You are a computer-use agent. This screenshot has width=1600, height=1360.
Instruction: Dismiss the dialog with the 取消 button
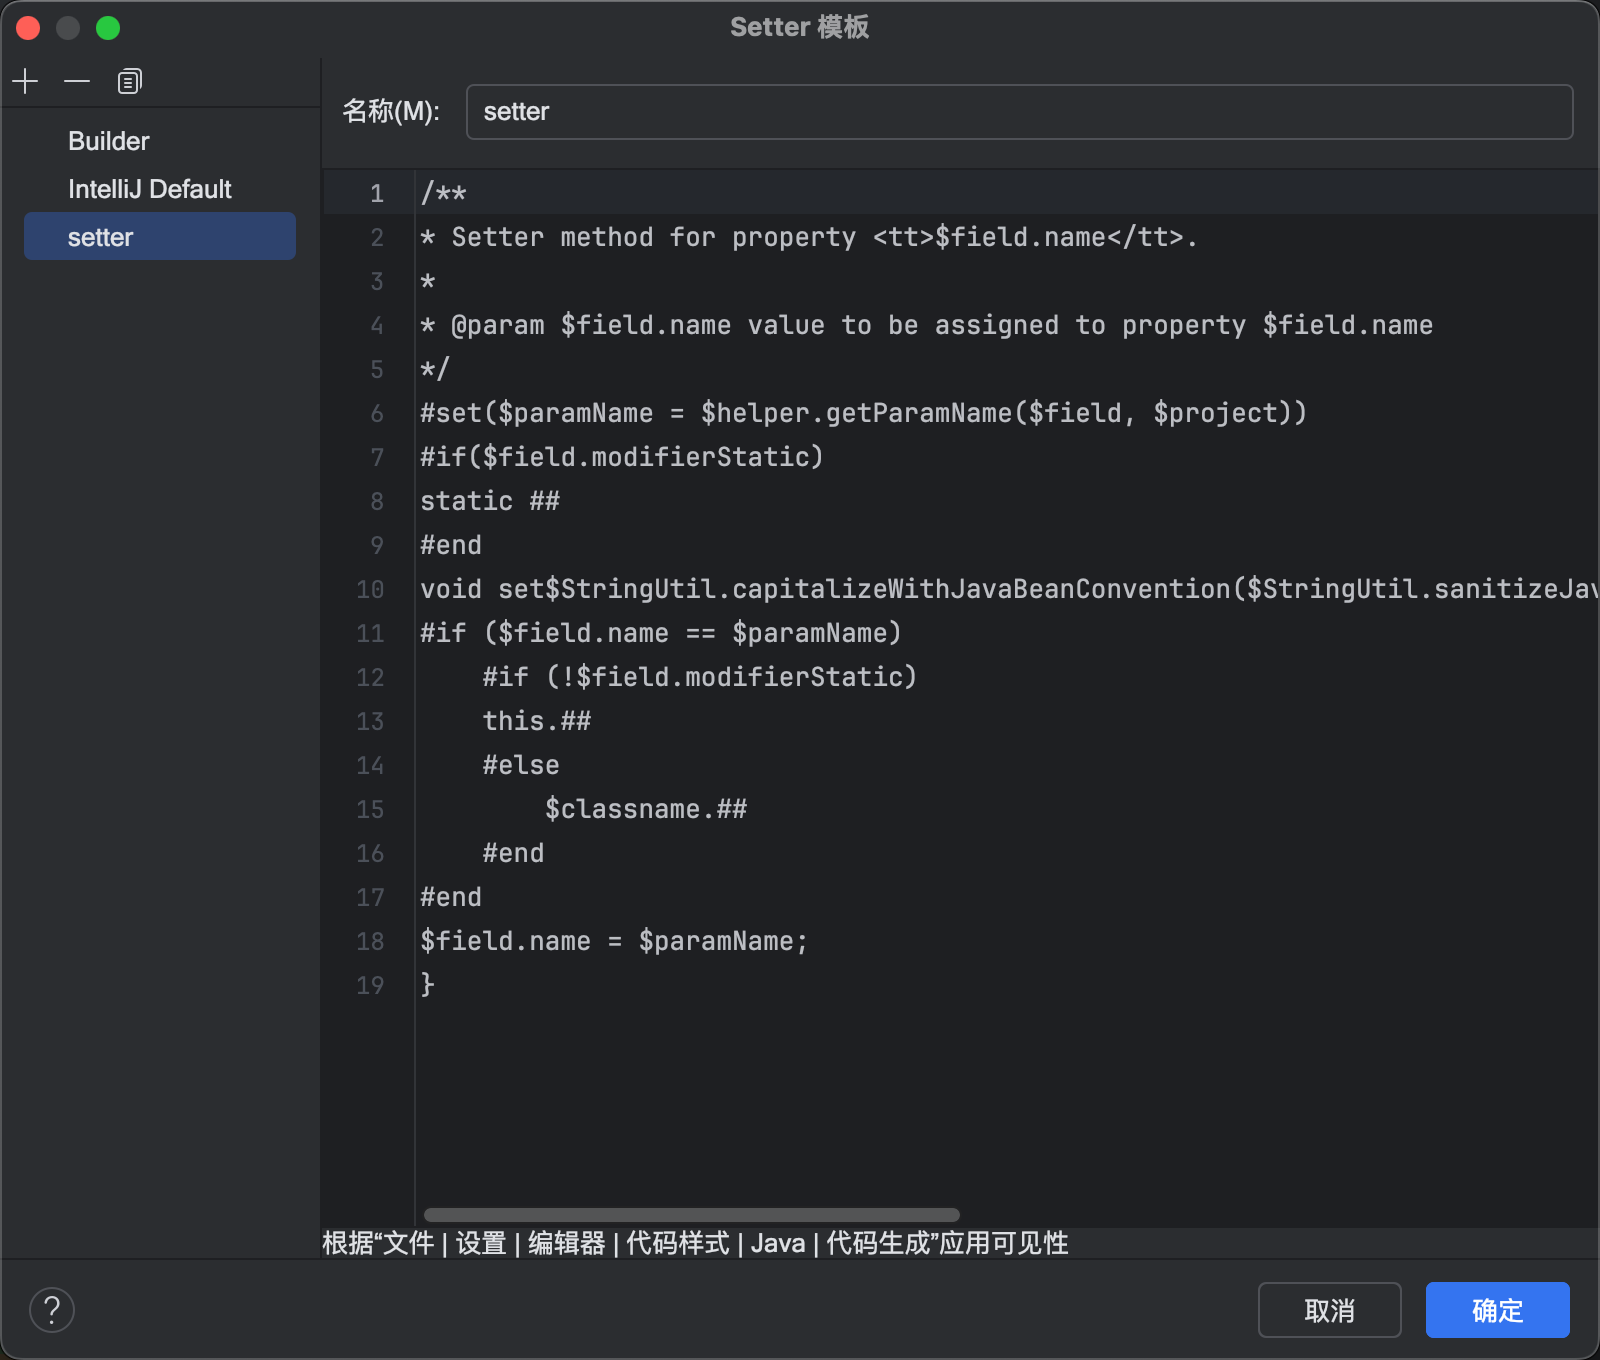(x=1330, y=1310)
